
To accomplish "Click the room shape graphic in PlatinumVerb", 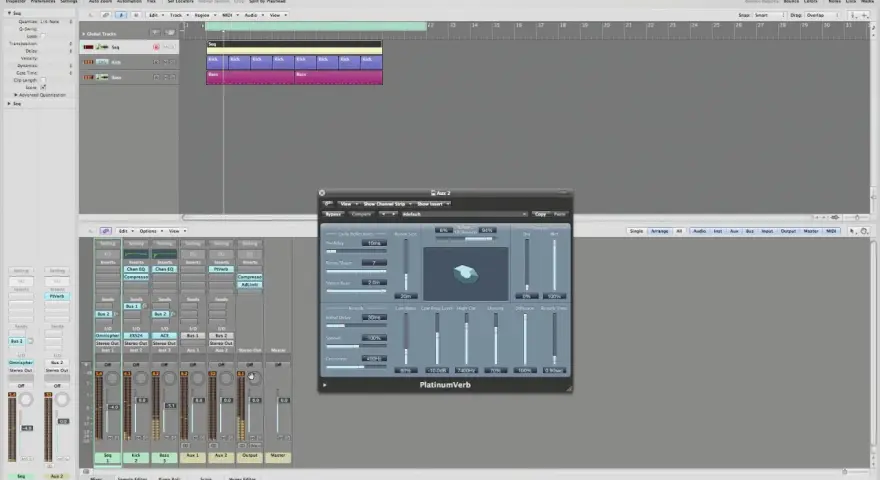I will (466, 274).
